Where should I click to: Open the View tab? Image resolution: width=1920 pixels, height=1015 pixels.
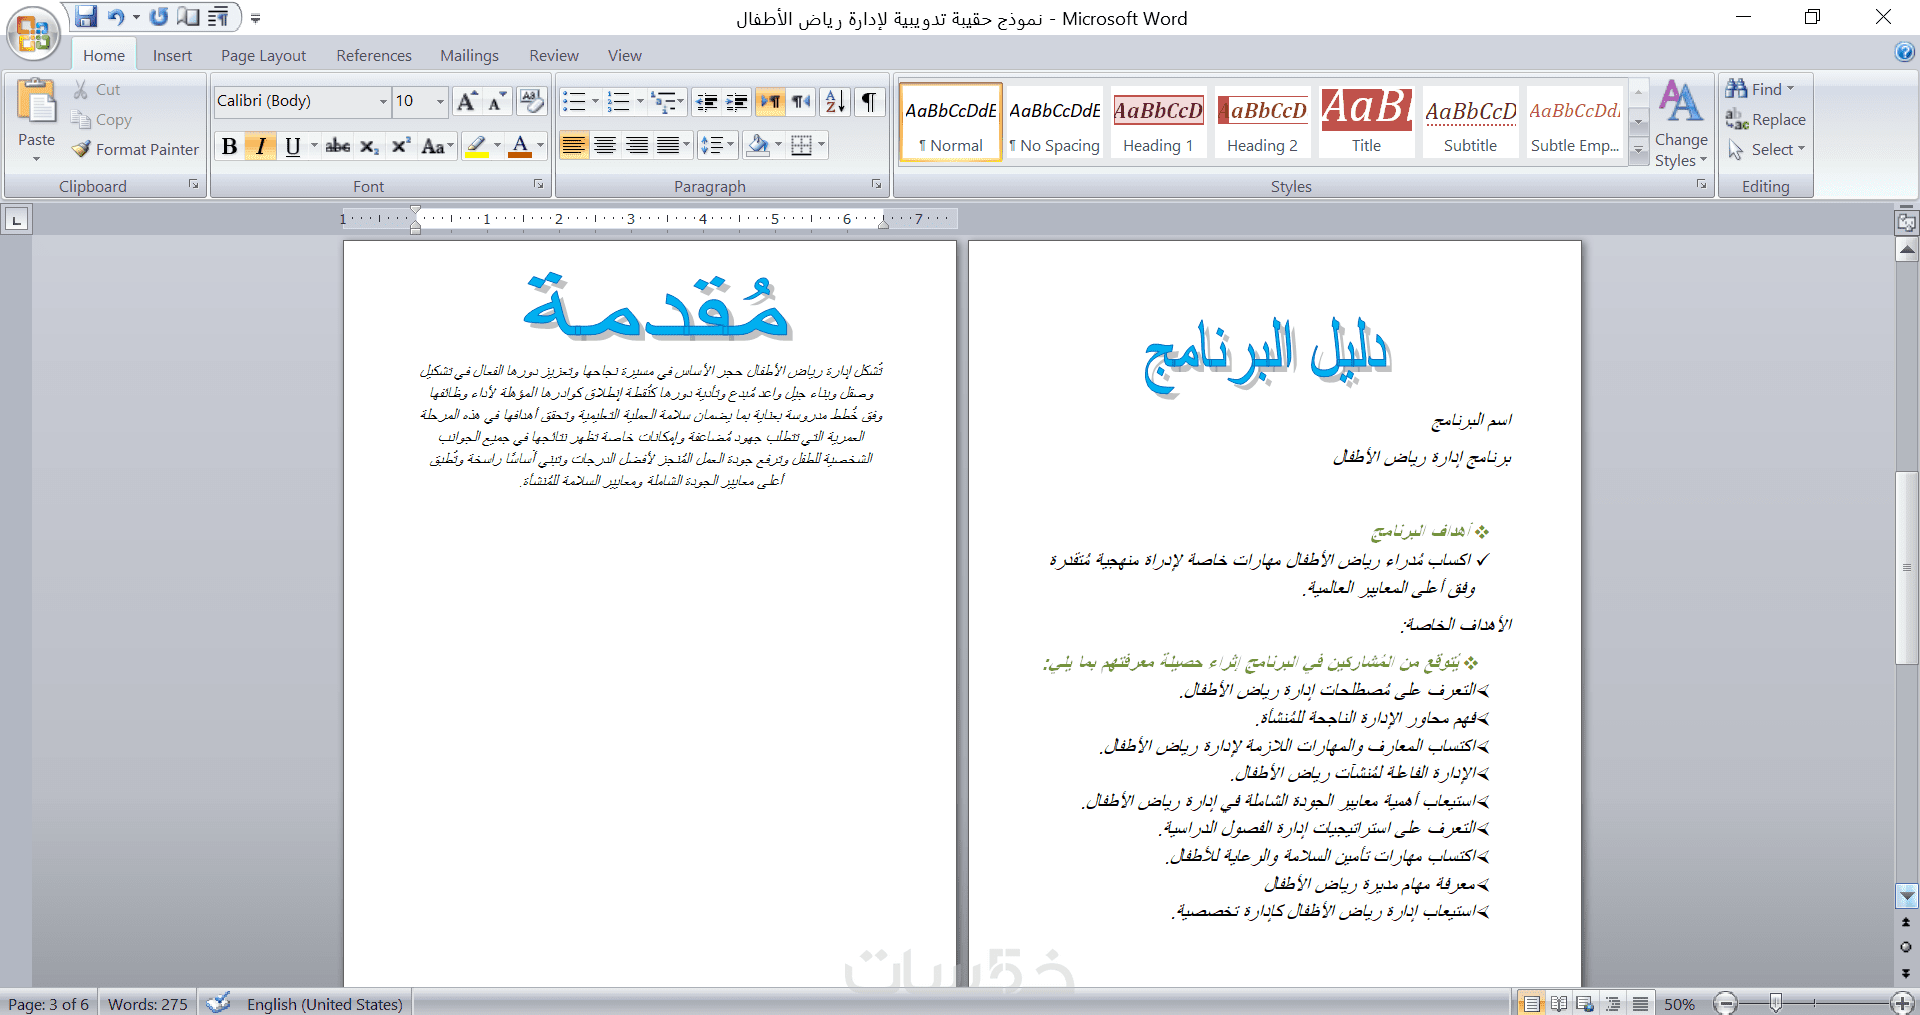625,56
